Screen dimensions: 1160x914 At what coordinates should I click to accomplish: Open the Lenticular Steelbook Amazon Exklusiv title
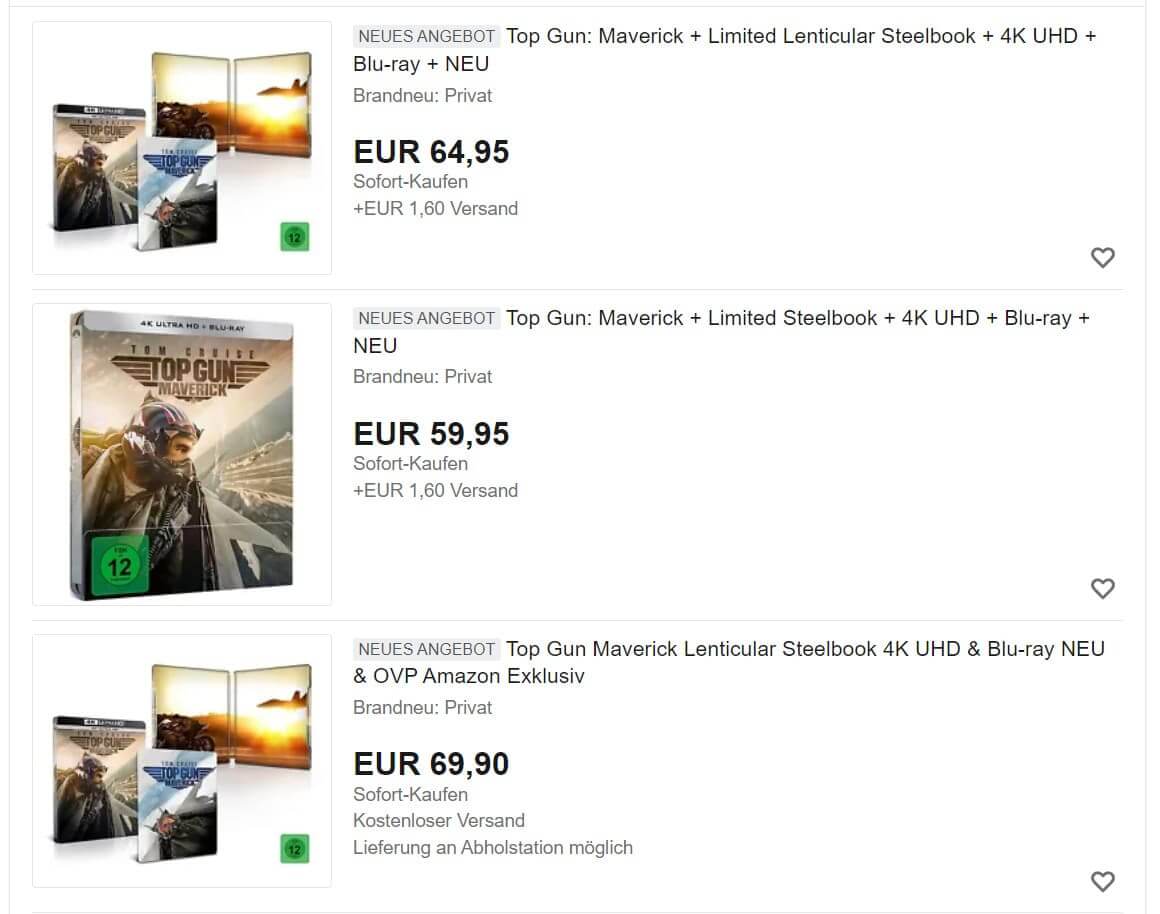(729, 662)
